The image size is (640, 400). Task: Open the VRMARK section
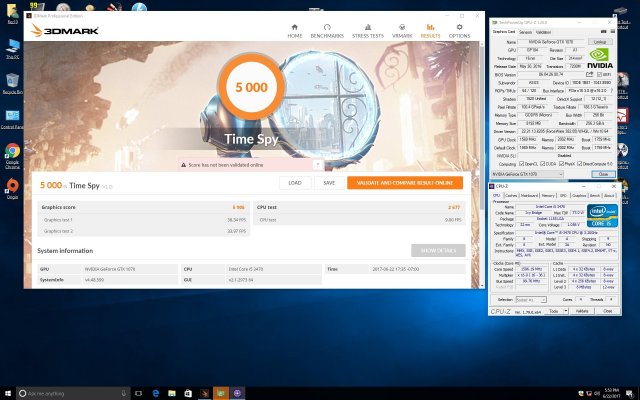click(402, 32)
